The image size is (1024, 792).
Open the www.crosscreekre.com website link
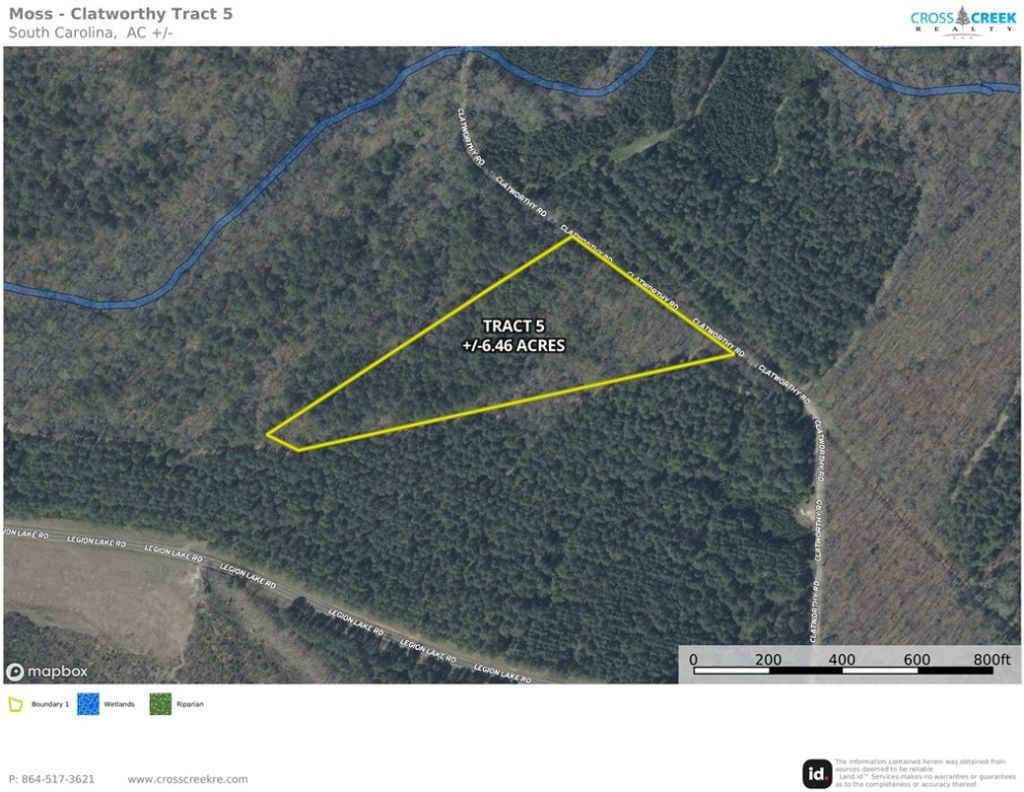coord(187,779)
